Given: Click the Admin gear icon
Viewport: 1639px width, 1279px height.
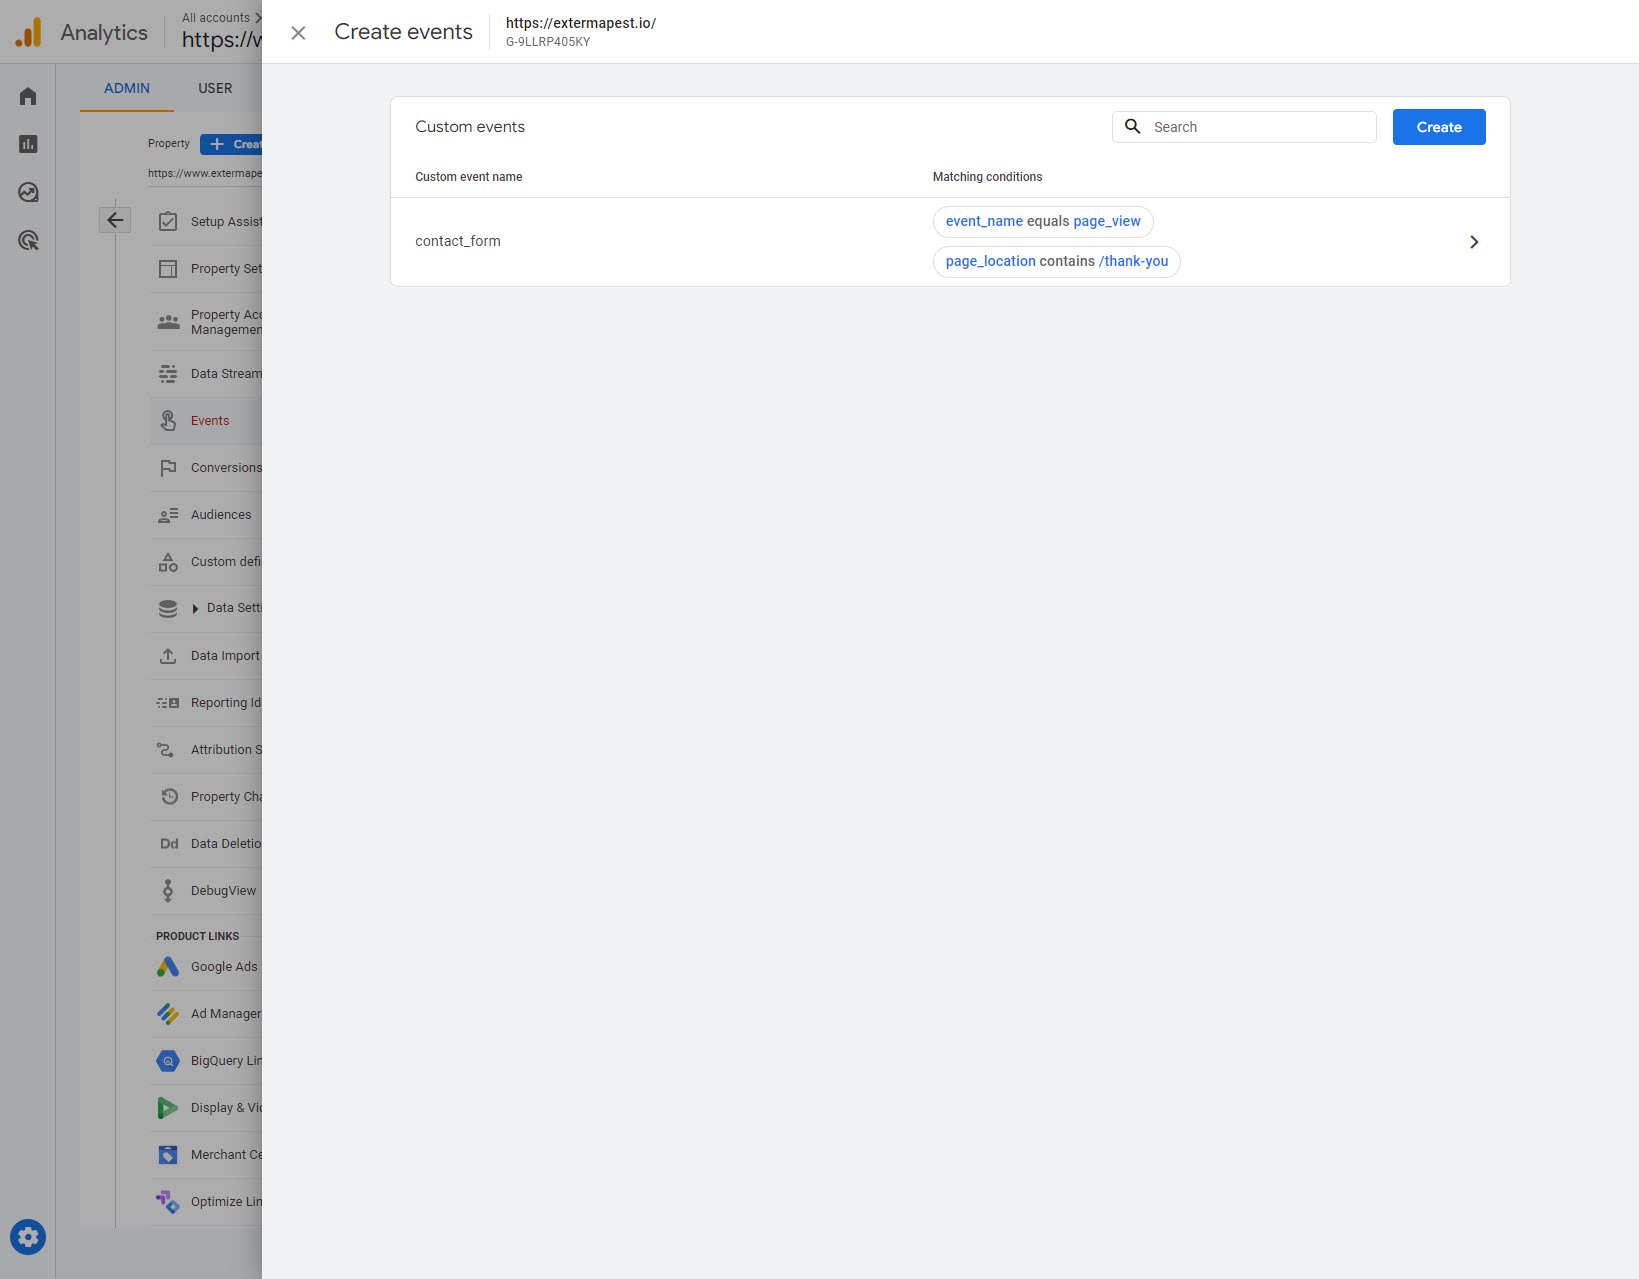Looking at the screenshot, I should coord(28,1237).
